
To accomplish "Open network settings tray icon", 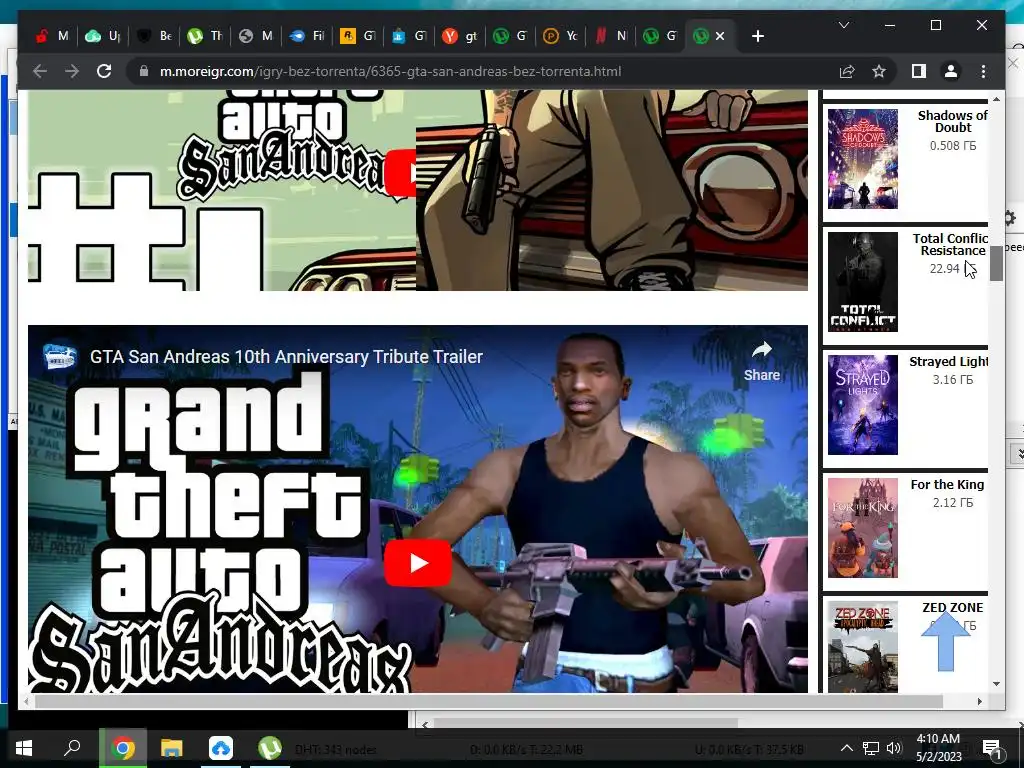I will (871, 748).
